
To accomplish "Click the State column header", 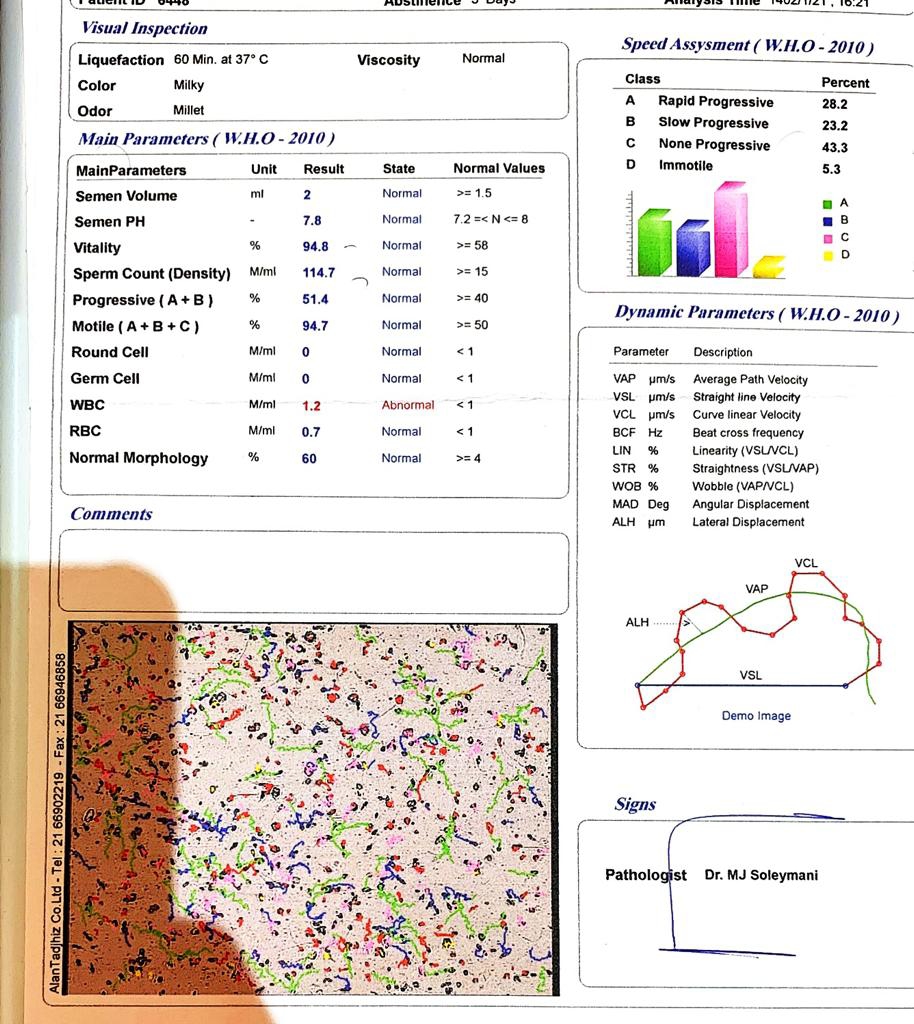I will 399,168.
